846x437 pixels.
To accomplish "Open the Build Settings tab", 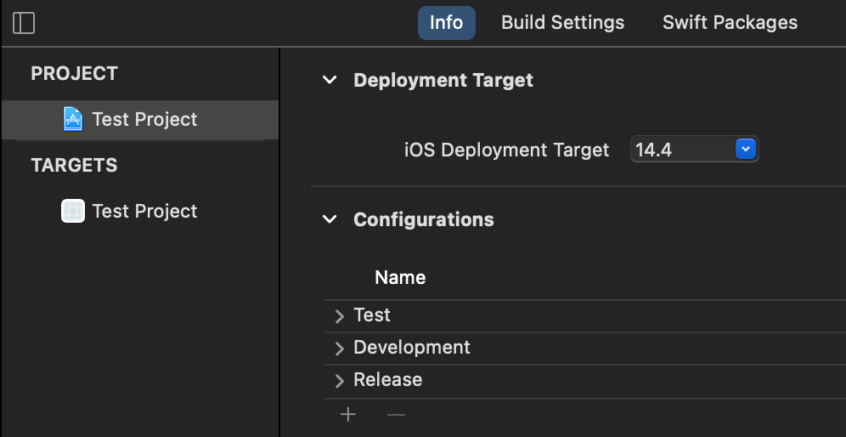I will [563, 23].
